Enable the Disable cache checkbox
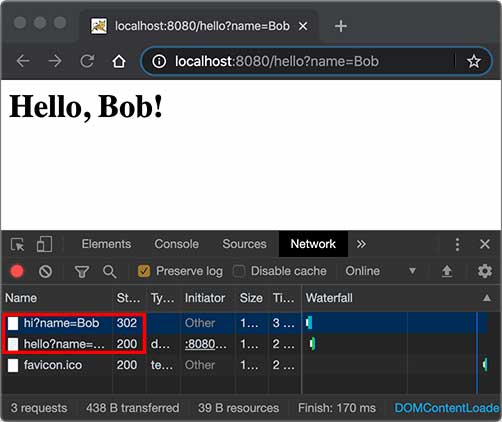This screenshot has width=502, height=422. point(239,271)
